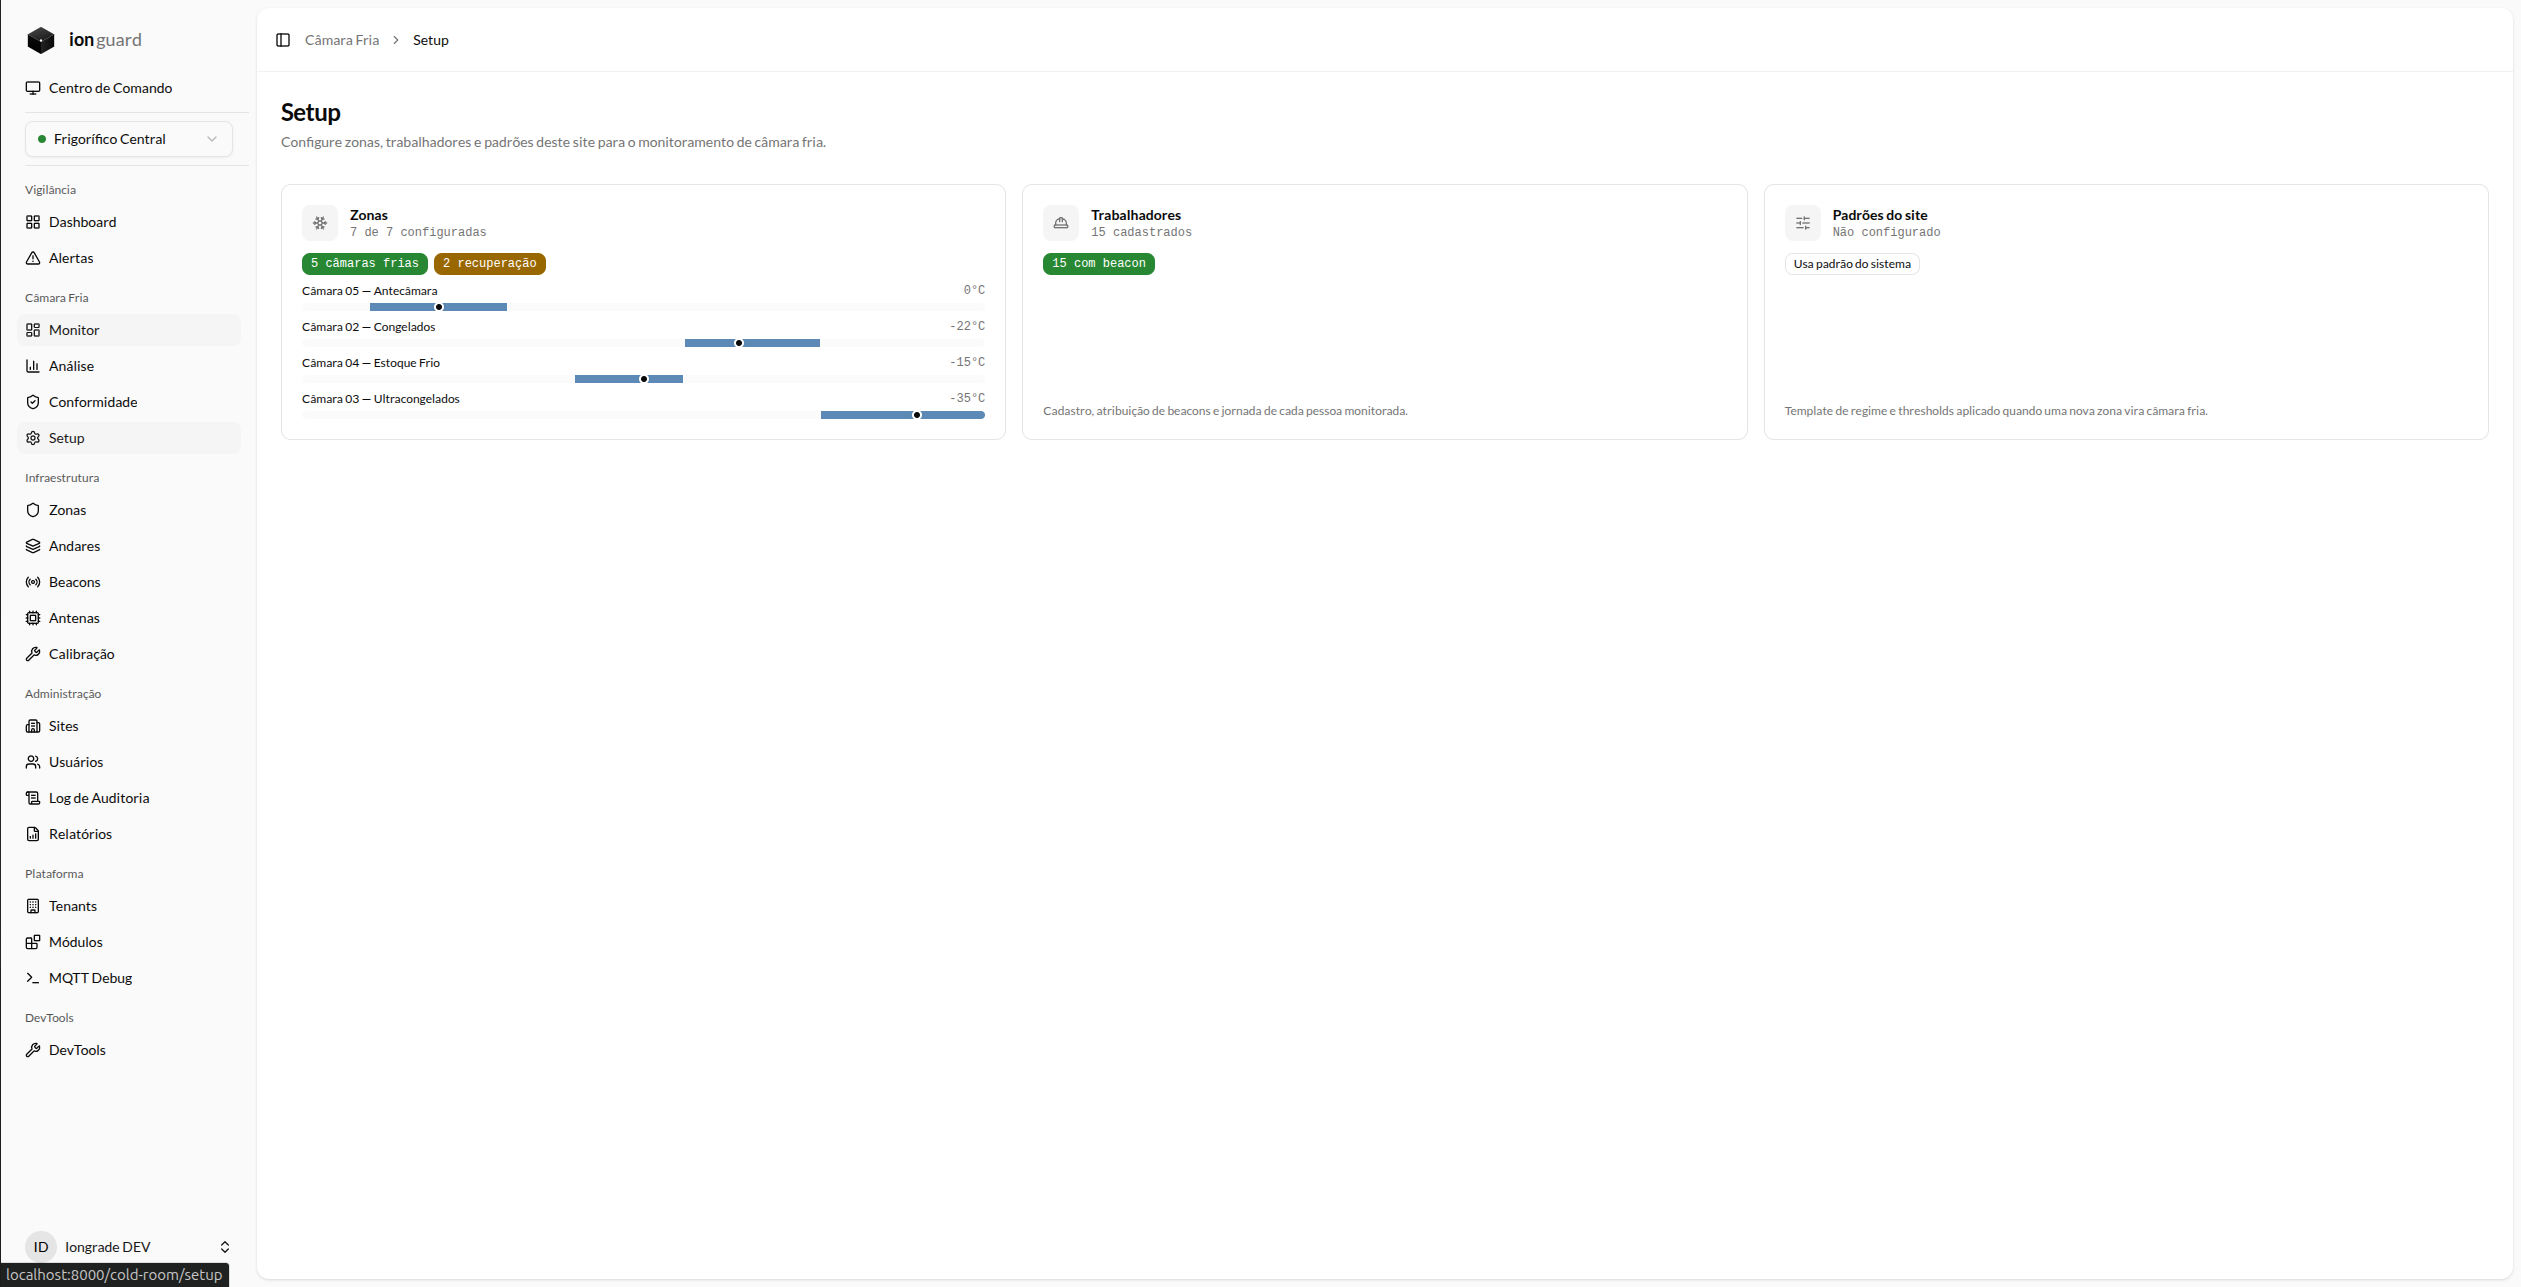This screenshot has height=1287, width=2521.
Task: Open Alertas in the sidebar
Action: 129,258
